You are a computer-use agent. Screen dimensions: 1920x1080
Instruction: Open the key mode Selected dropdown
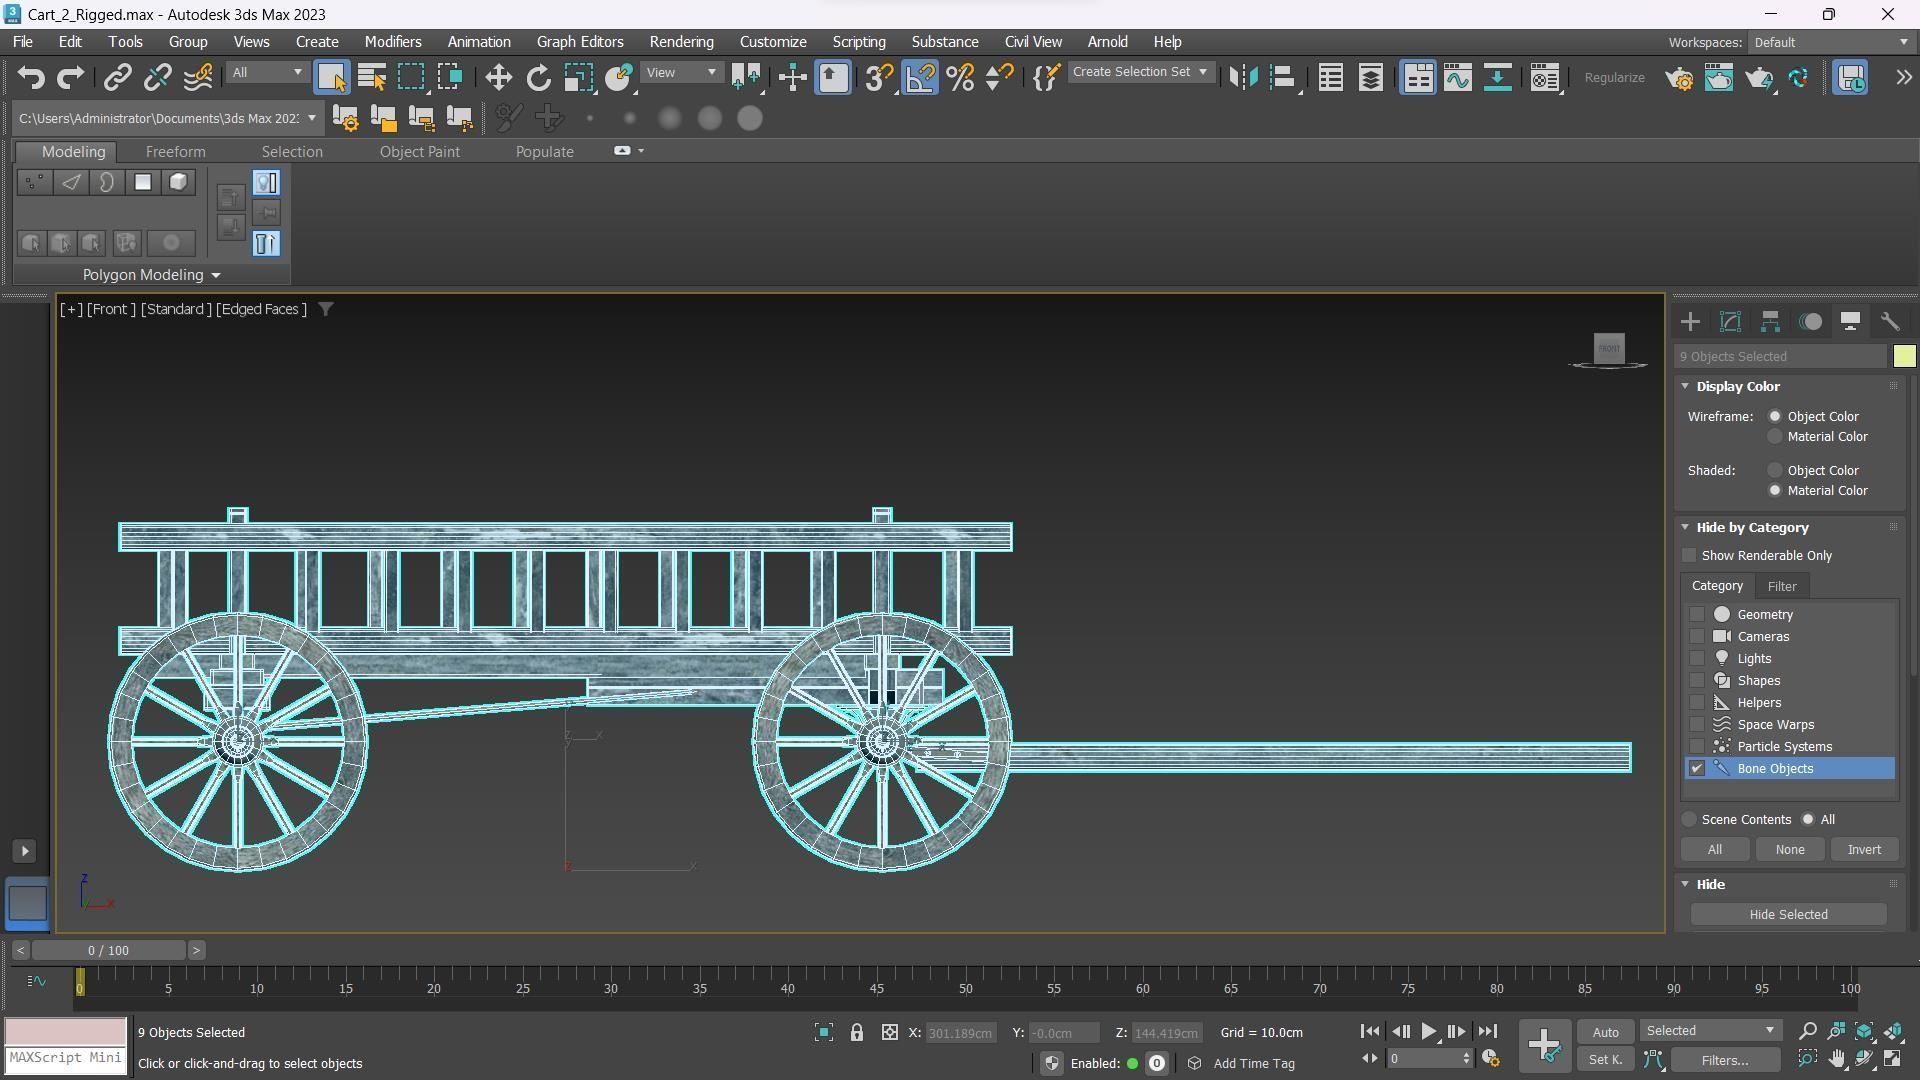pos(1711,1031)
